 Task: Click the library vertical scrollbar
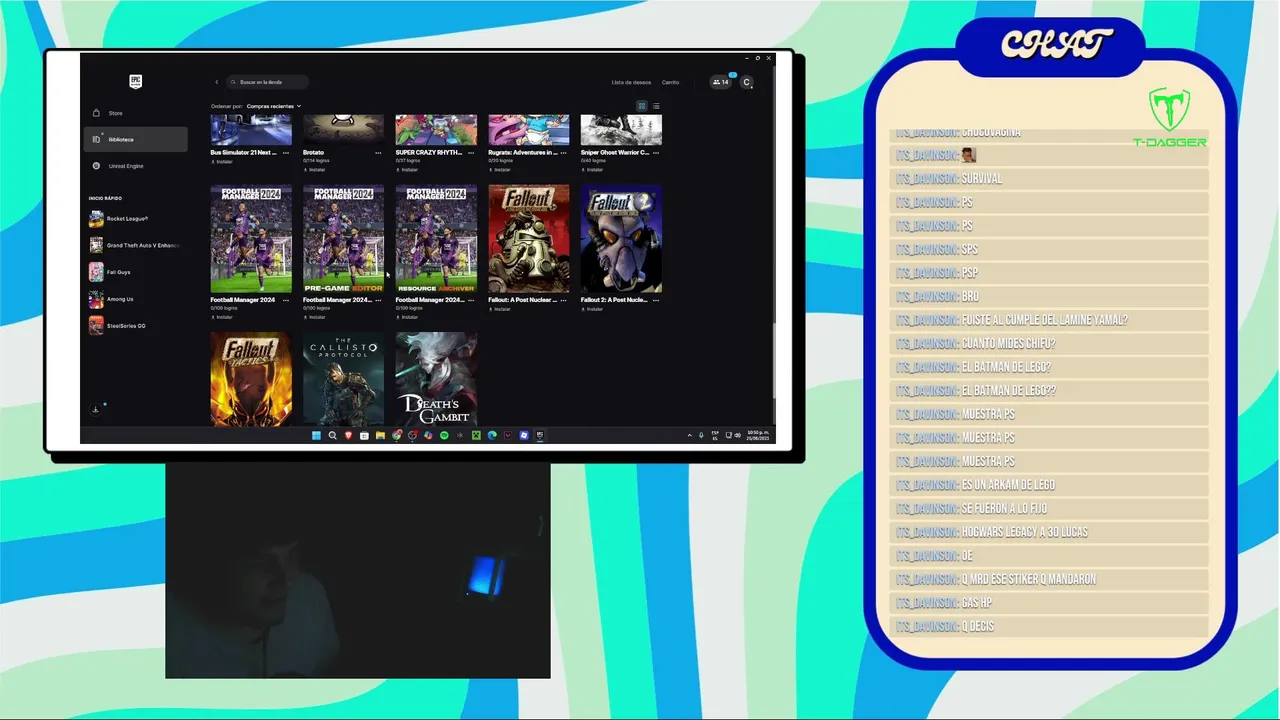pos(772,360)
